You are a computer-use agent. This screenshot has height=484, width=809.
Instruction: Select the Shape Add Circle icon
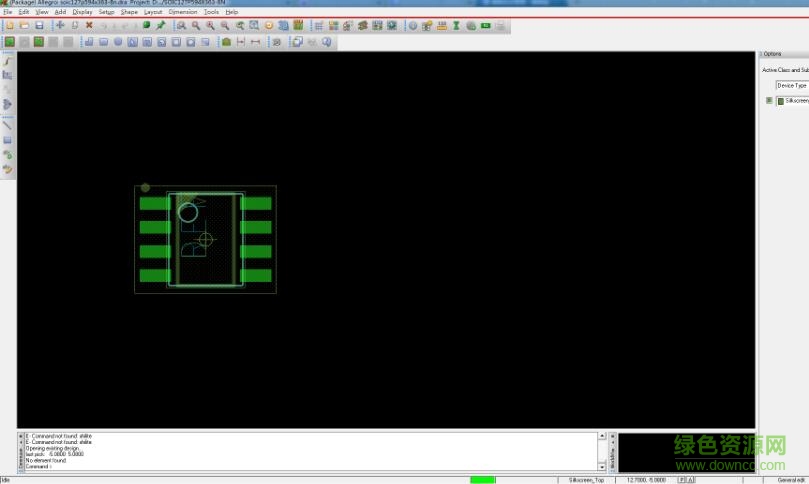point(118,42)
